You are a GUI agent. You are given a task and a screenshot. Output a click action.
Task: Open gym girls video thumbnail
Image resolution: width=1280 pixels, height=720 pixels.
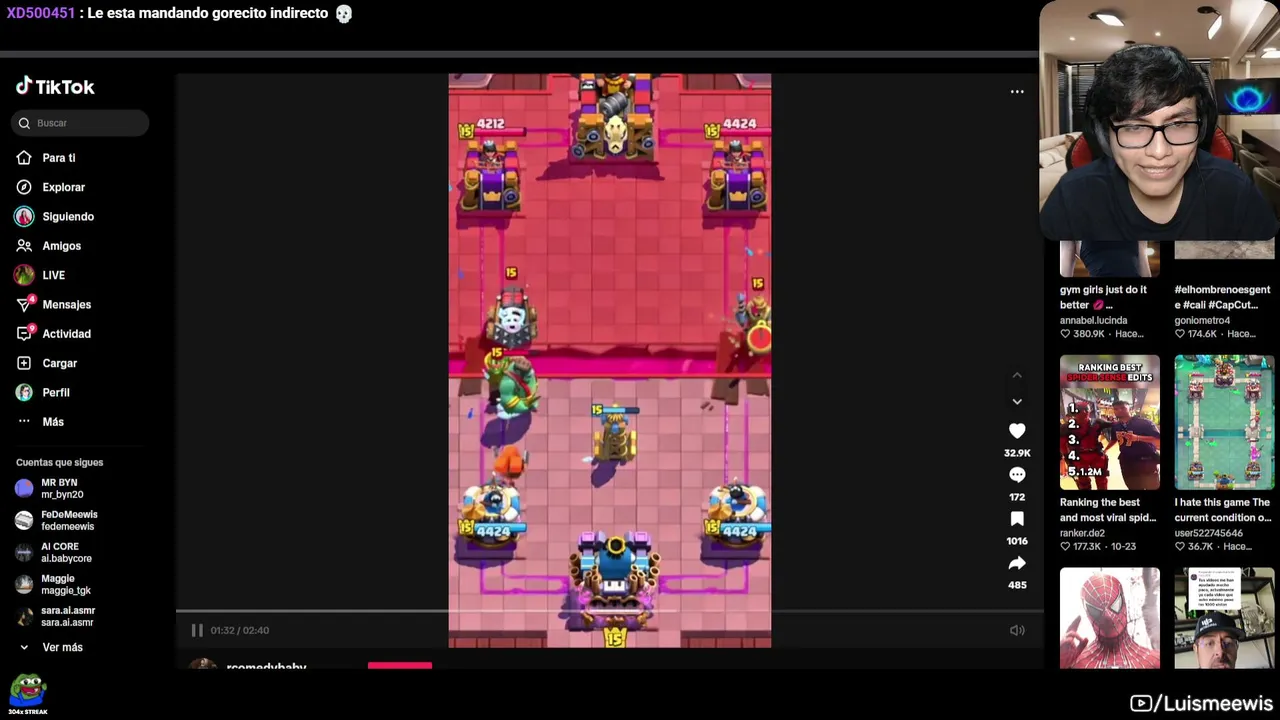1110,258
